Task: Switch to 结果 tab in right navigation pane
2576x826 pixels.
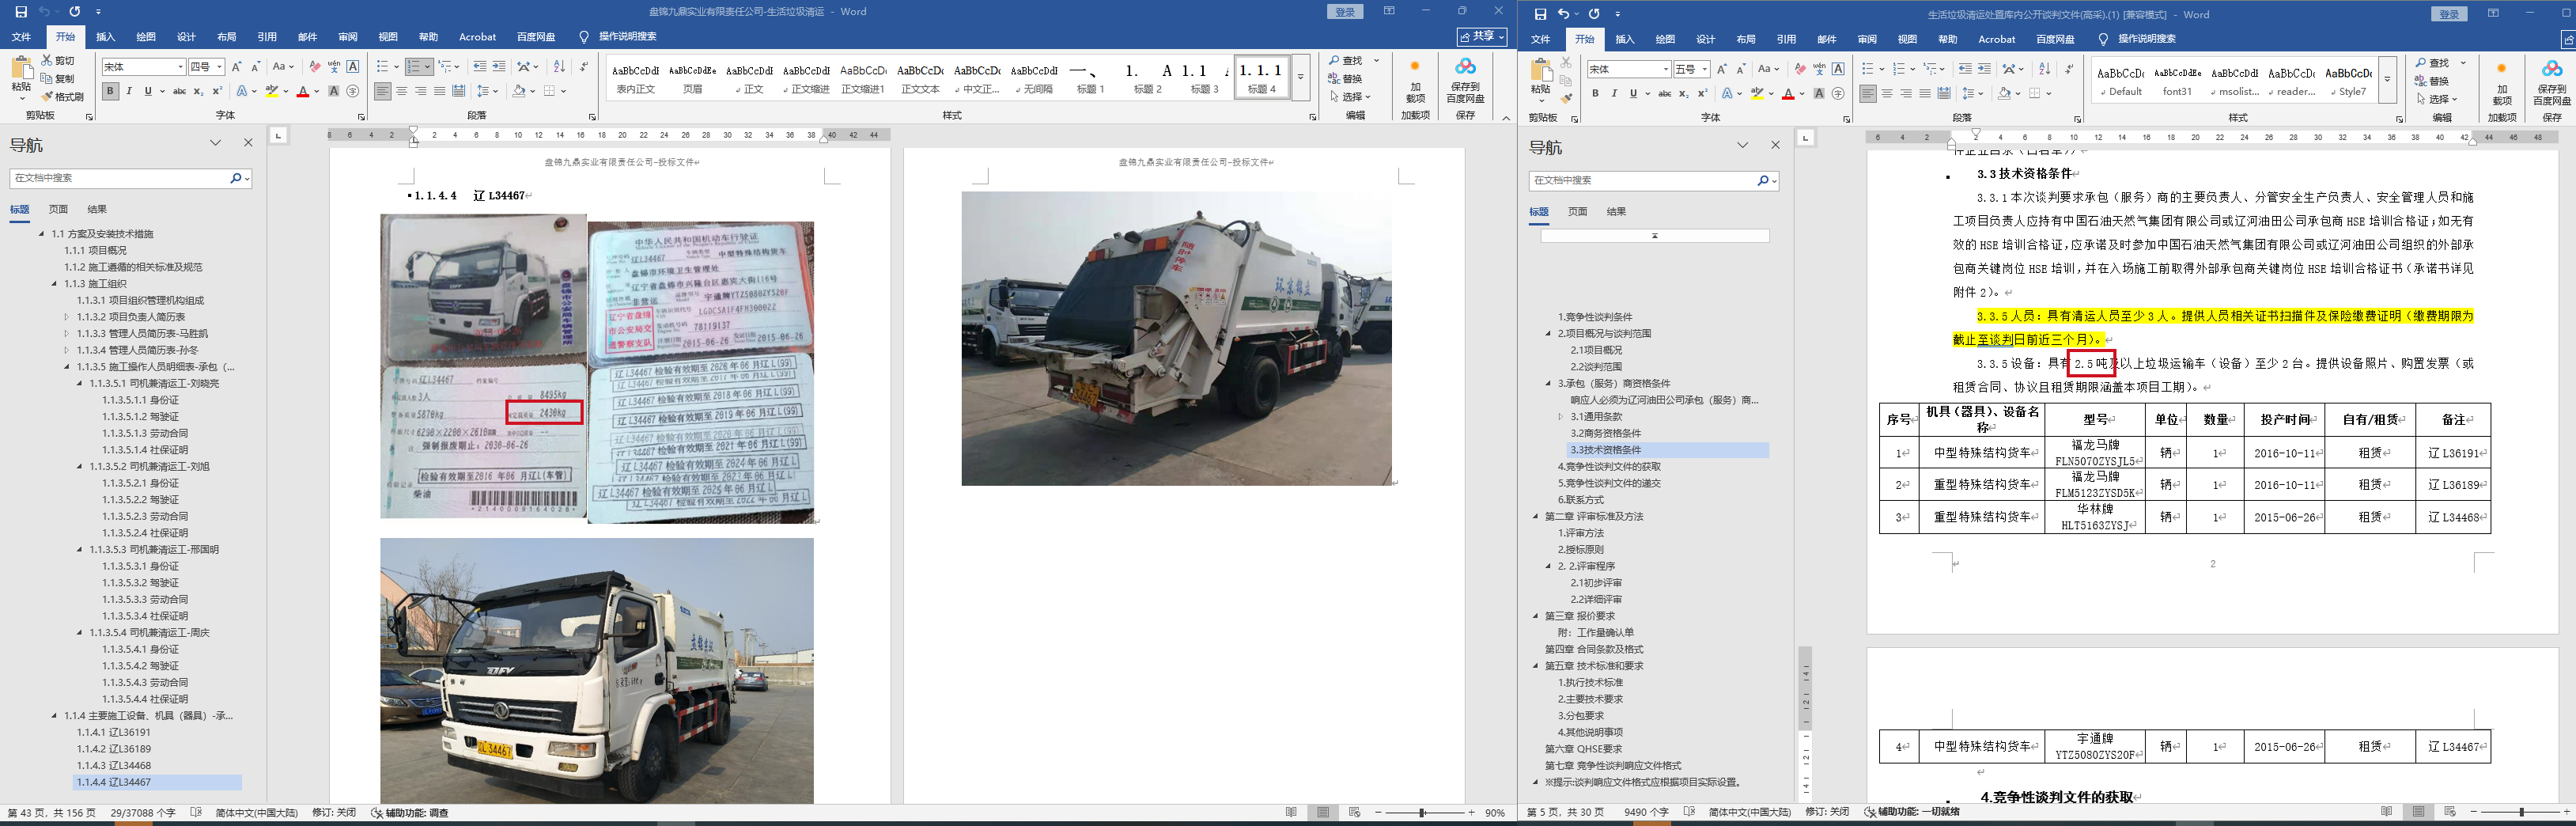Action: point(1616,212)
